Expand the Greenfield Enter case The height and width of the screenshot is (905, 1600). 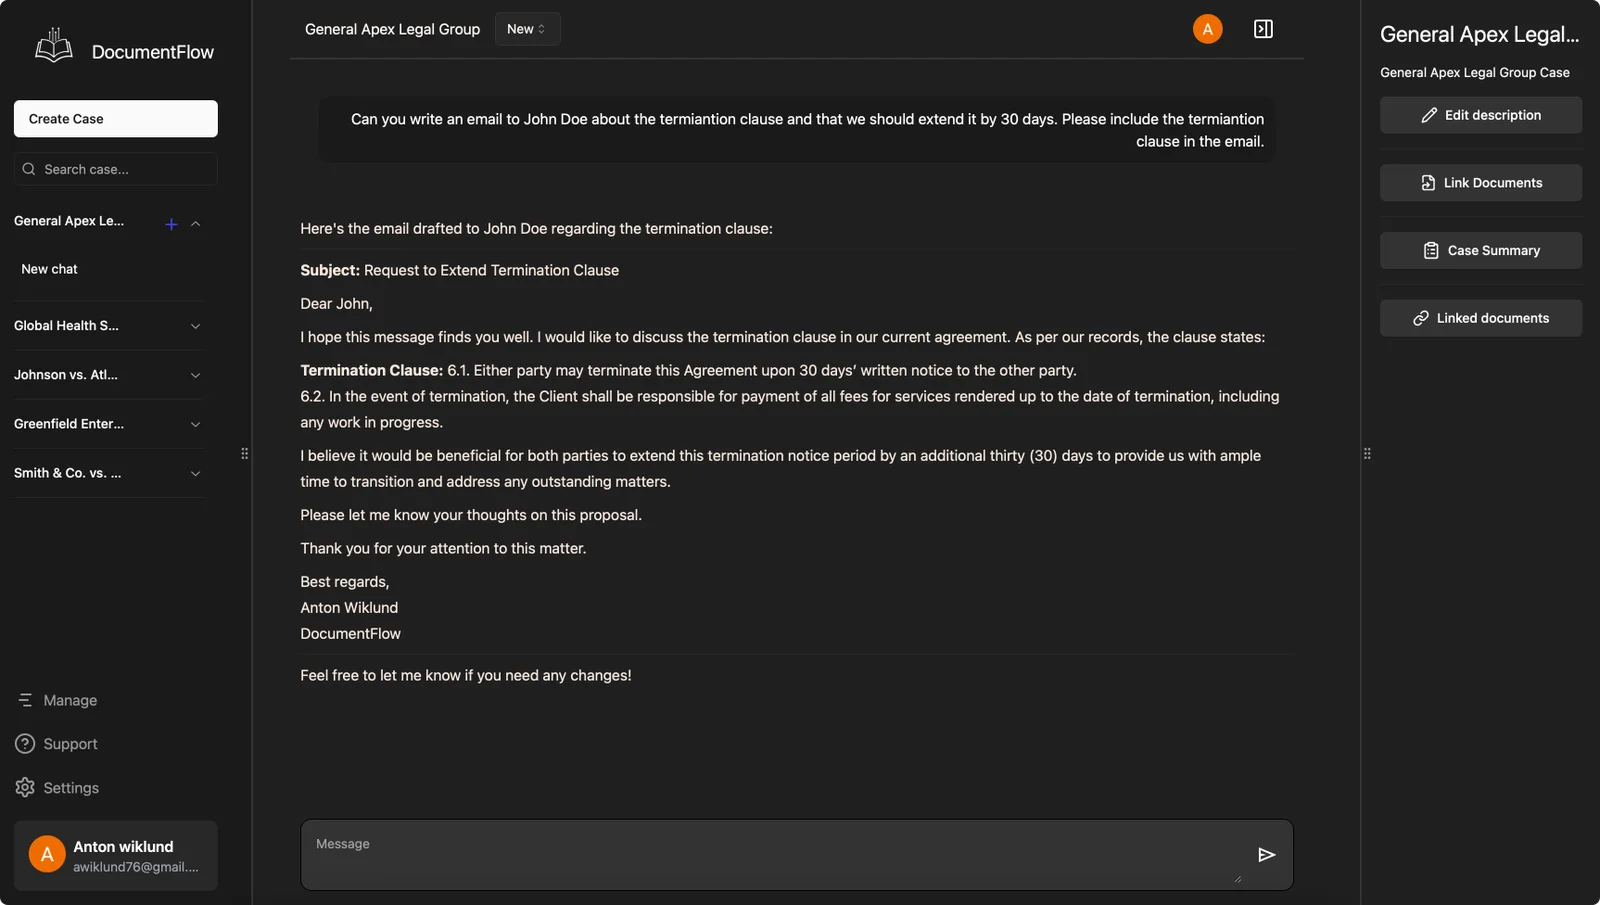[196, 424]
